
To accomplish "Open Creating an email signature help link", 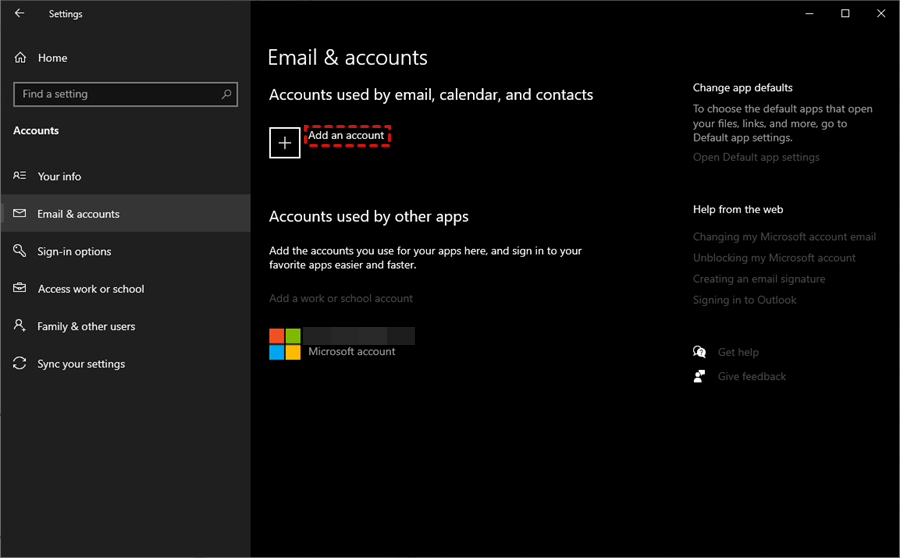I will pyautogui.click(x=759, y=279).
